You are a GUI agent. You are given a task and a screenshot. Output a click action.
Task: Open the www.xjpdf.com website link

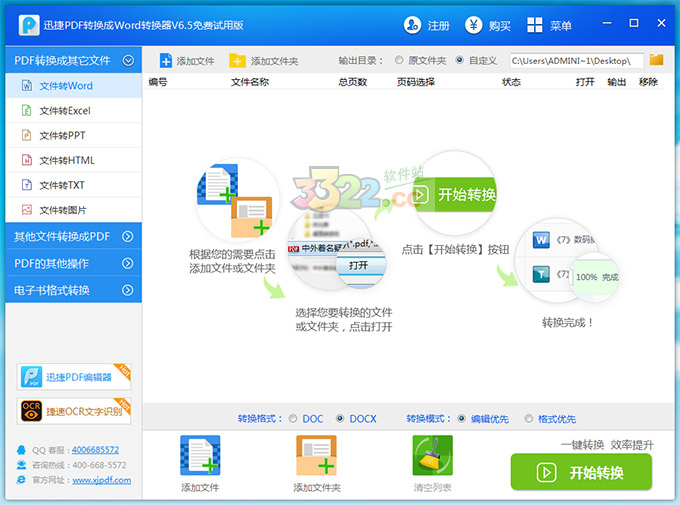[101, 480]
